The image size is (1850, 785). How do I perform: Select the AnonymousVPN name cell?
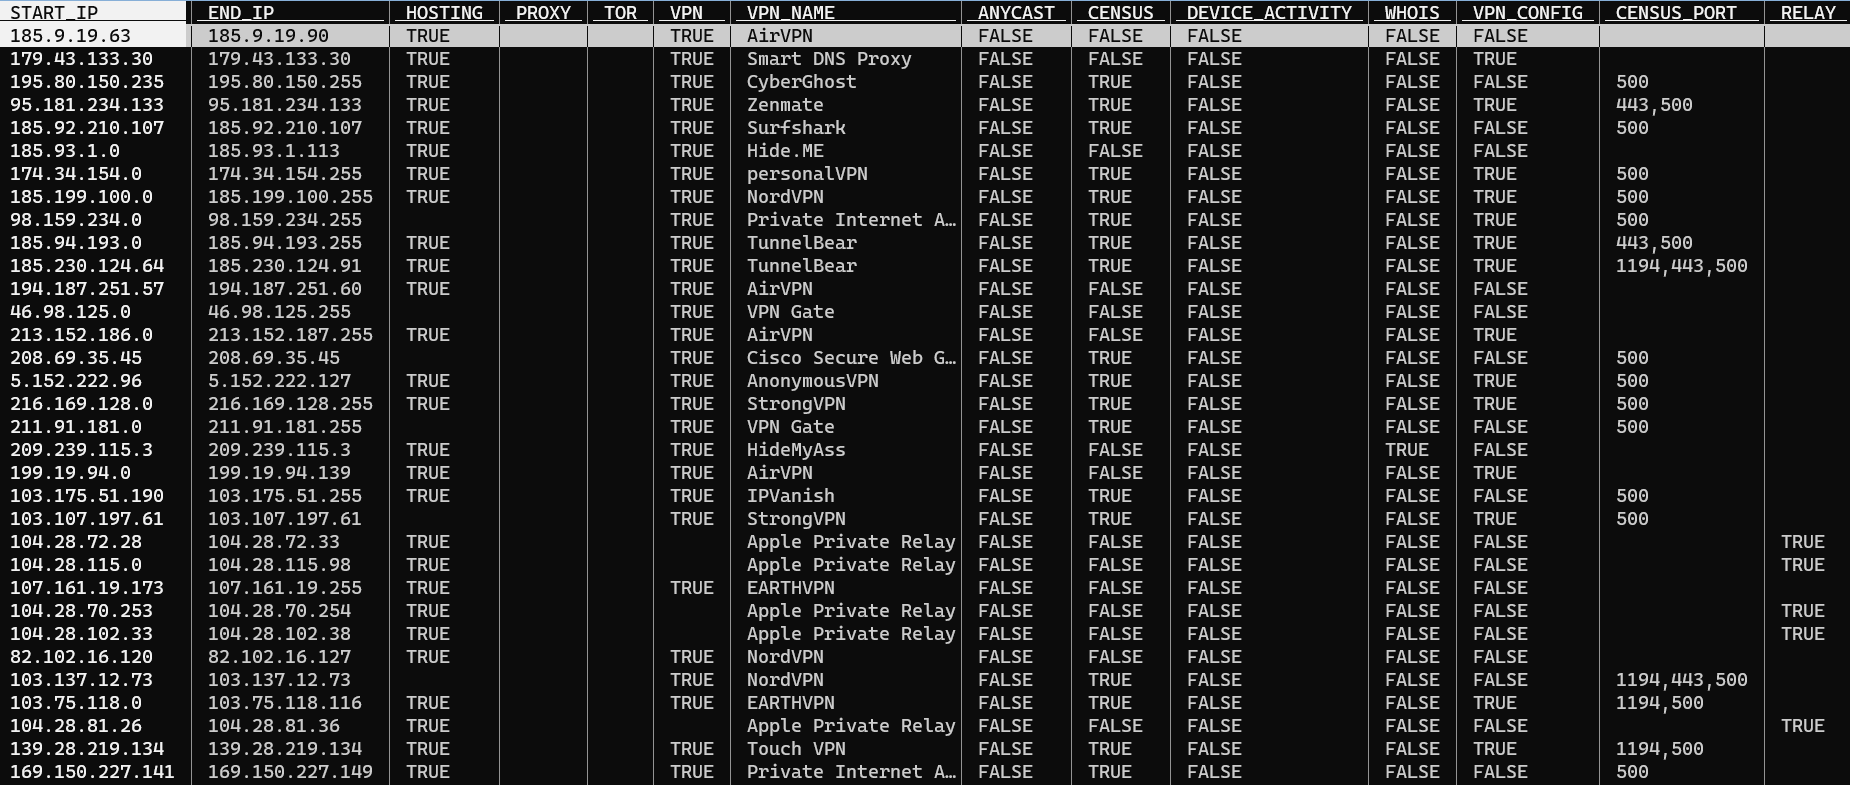click(x=812, y=381)
